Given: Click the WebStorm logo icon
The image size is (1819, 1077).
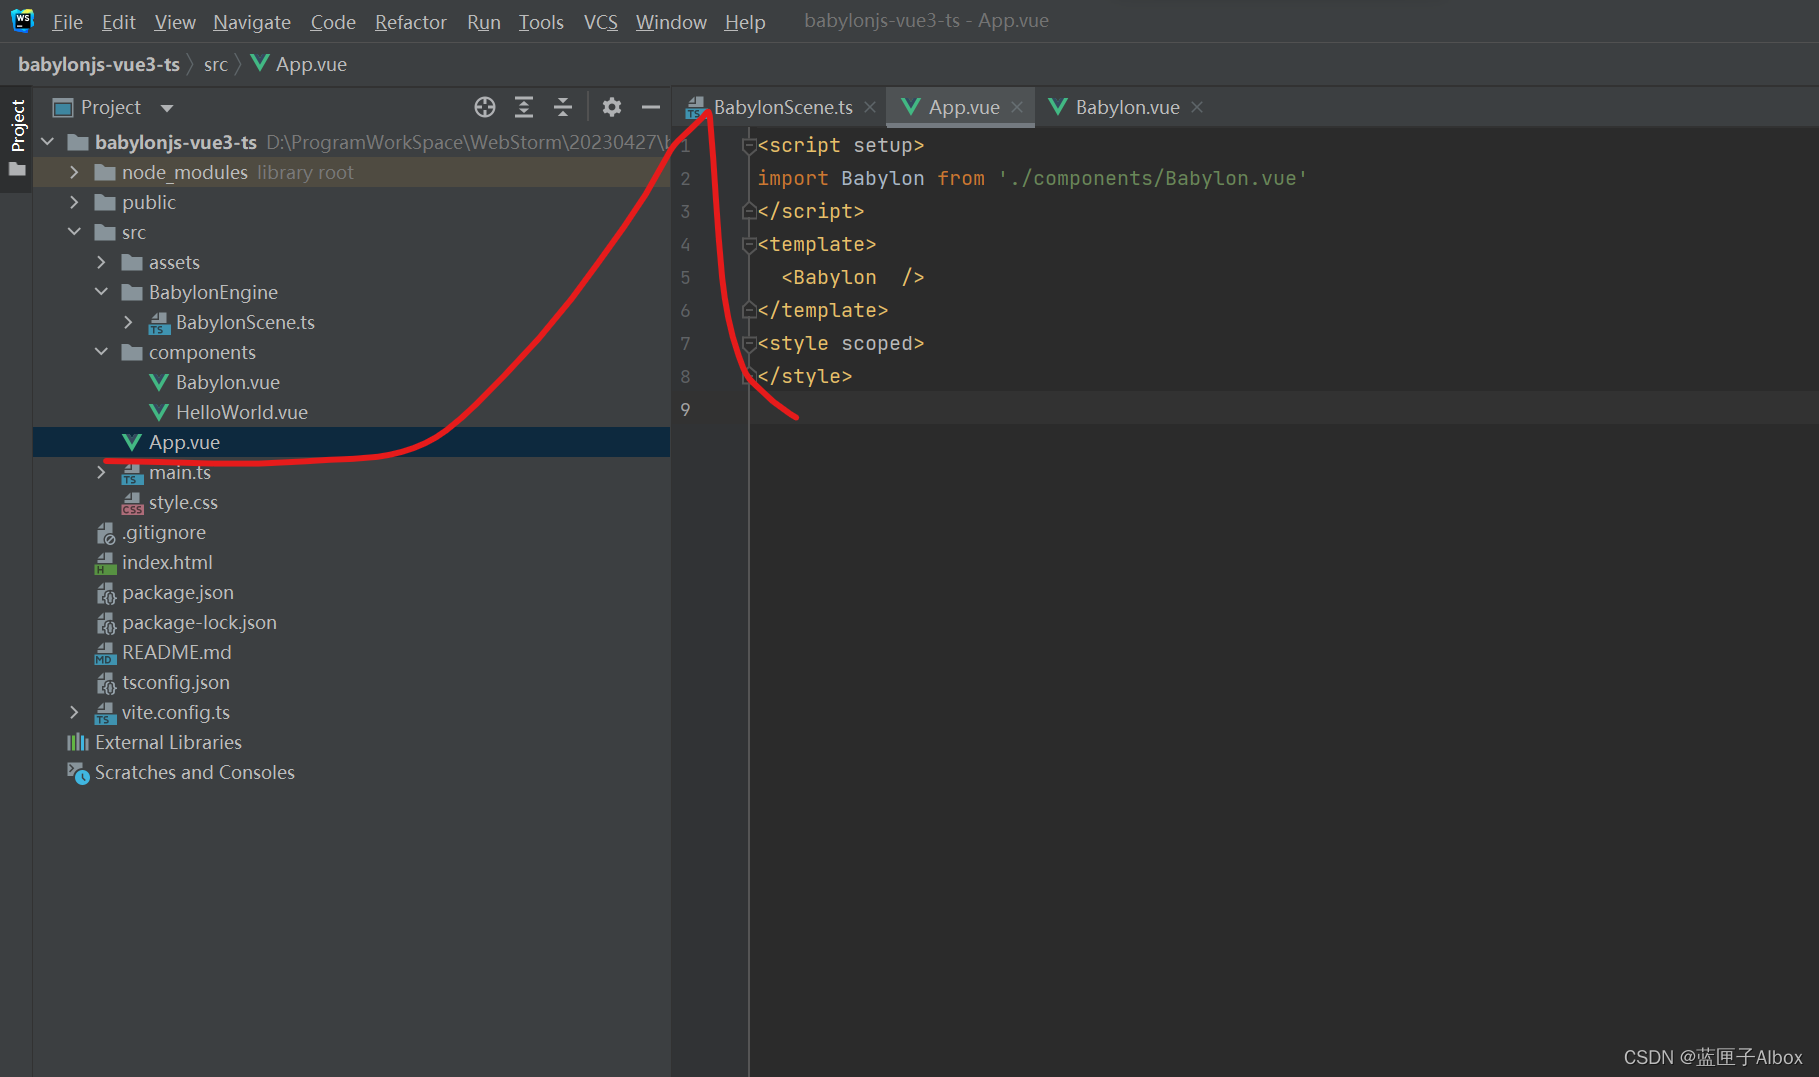Looking at the screenshot, I should 22,20.
